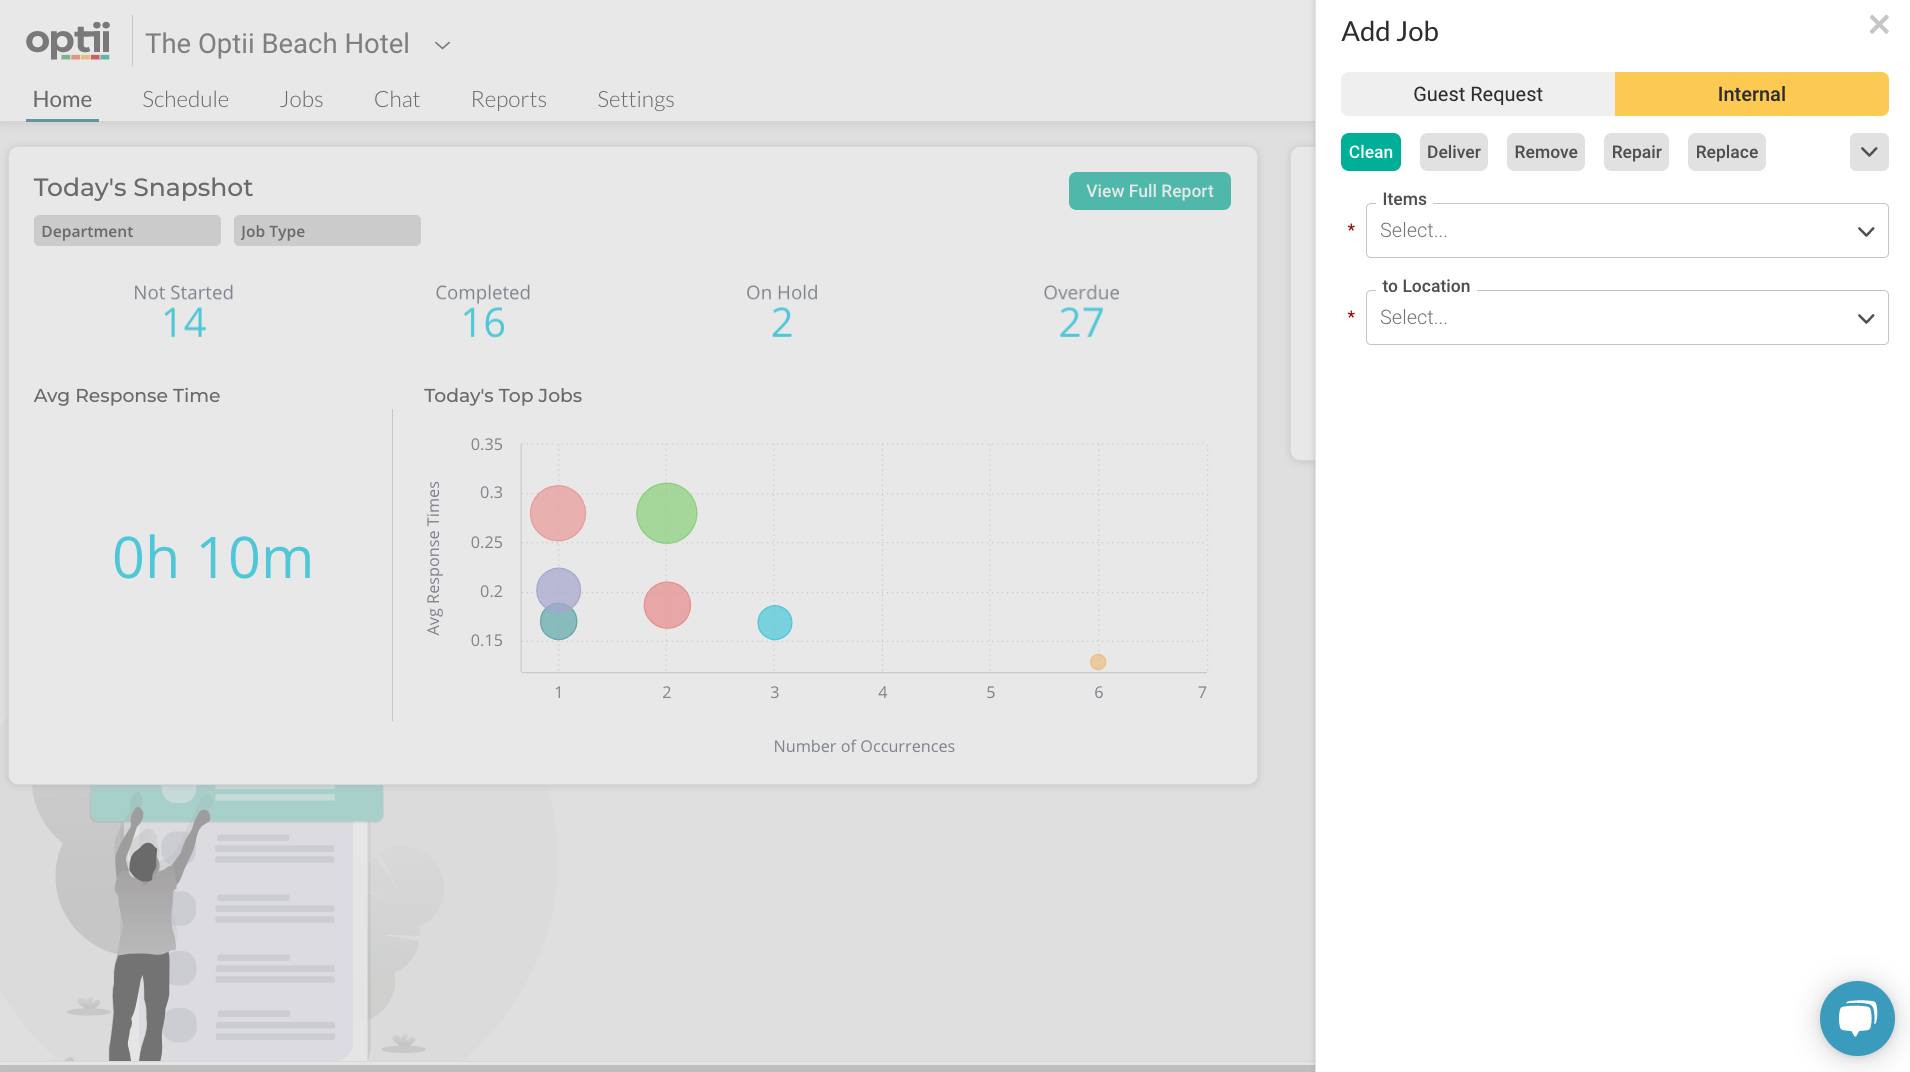Screen dimensions: 1910x1072
Task: Click the Today's Top Jobs heading
Action: click(502, 396)
